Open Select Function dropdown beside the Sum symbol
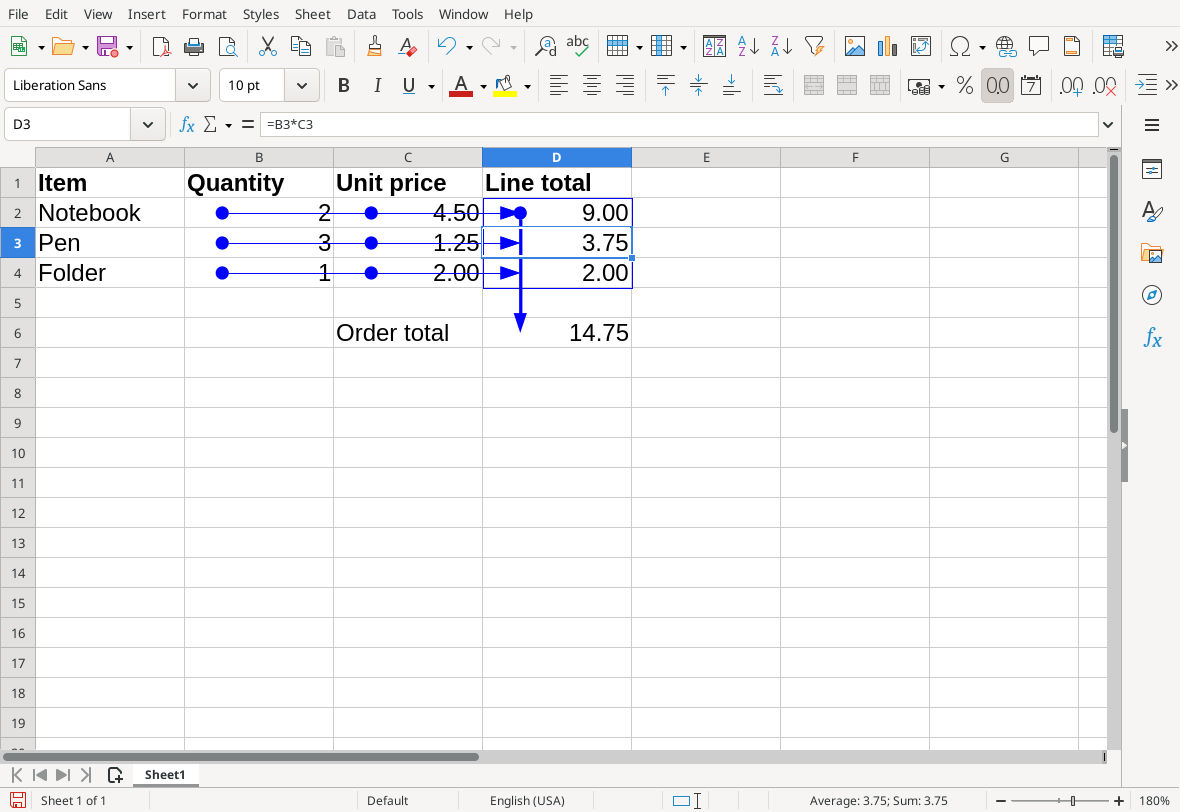The width and height of the screenshot is (1180, 812). (x=228, y=125)
